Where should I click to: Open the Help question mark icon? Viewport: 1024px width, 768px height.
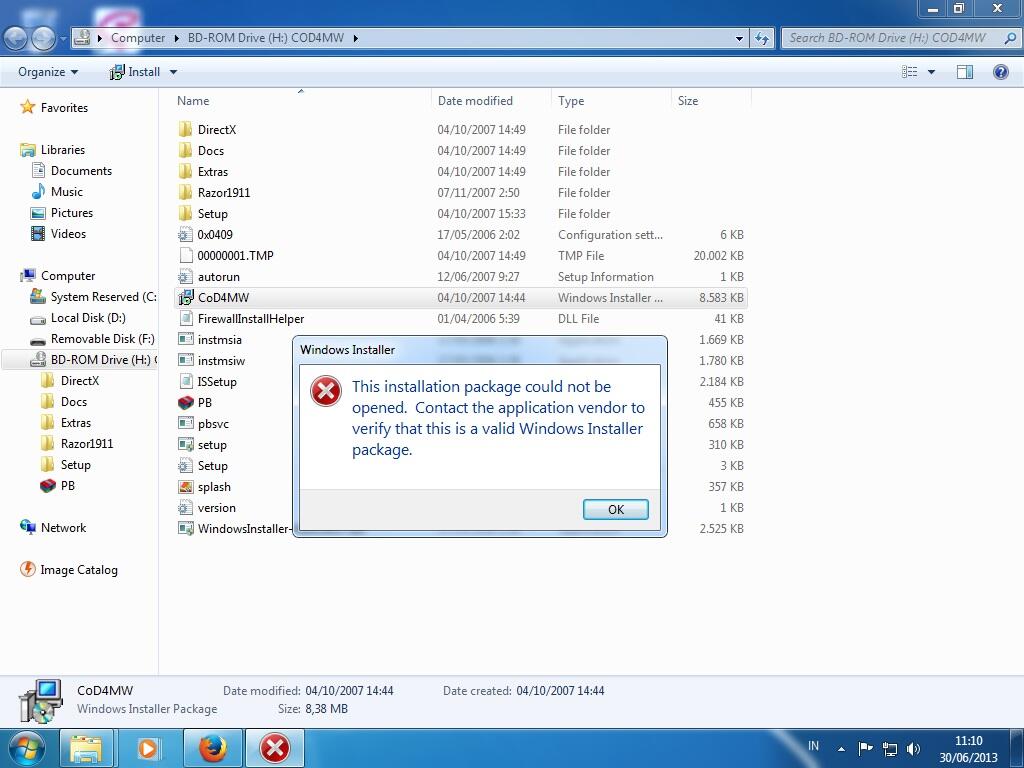pos(1000,72)
